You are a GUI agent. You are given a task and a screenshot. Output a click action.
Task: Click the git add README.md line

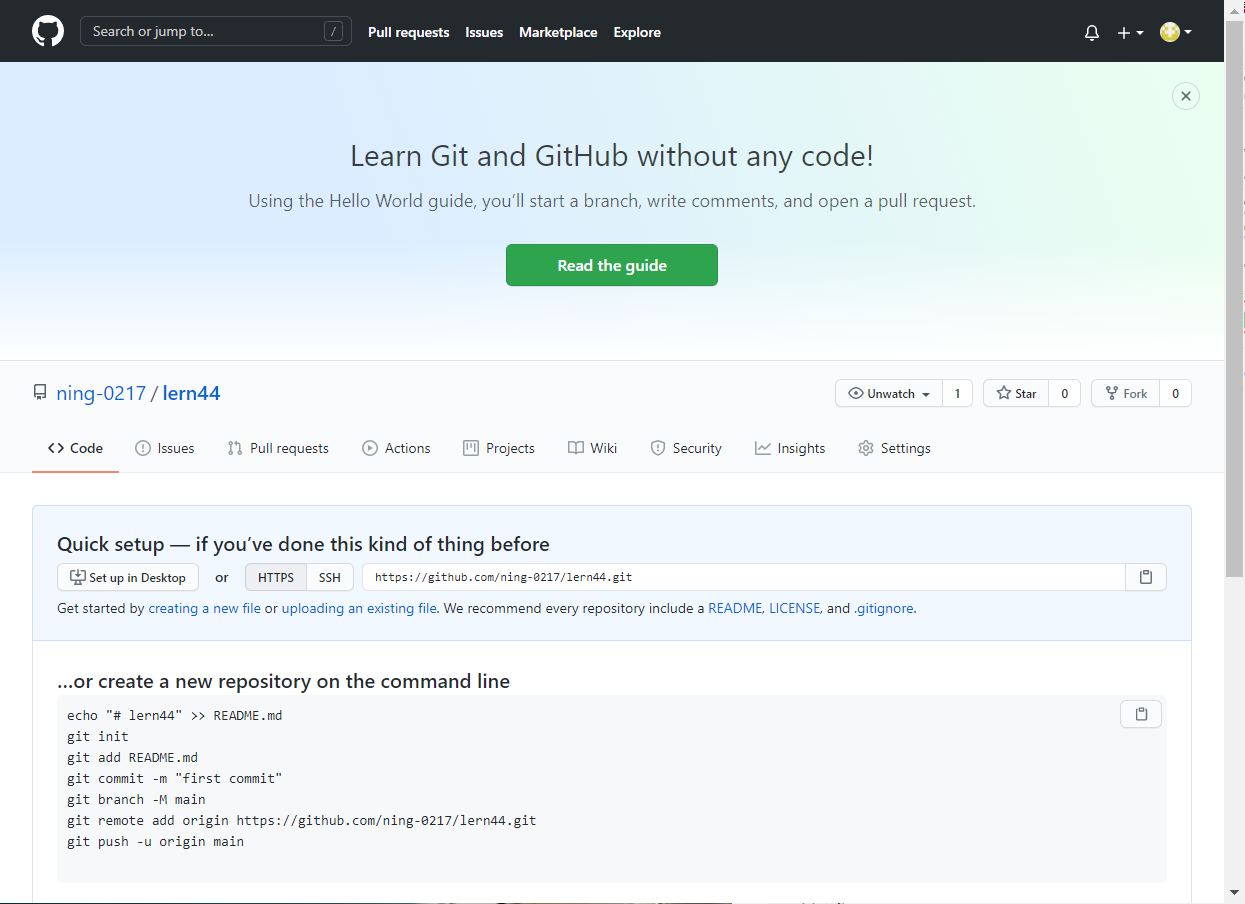(x=133, y=757)
